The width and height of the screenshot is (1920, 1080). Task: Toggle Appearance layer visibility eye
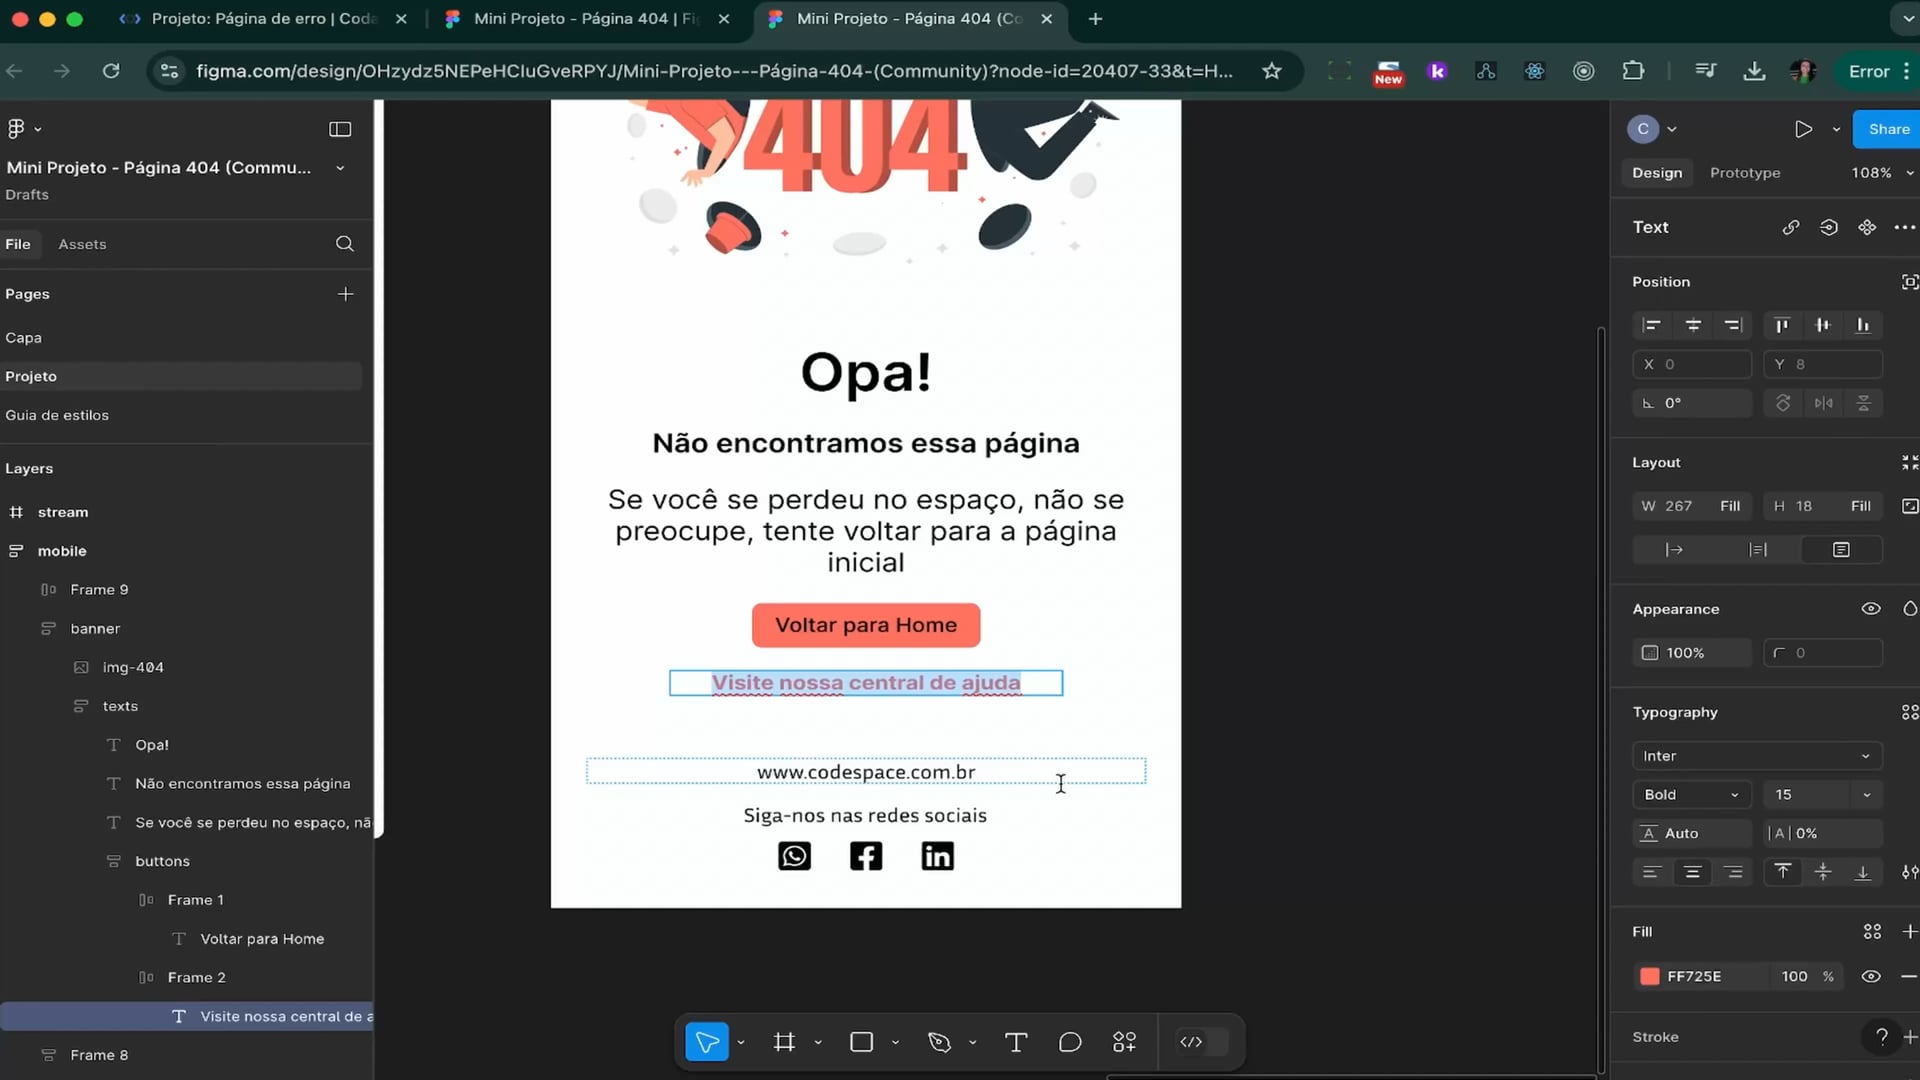[1871, 609]
